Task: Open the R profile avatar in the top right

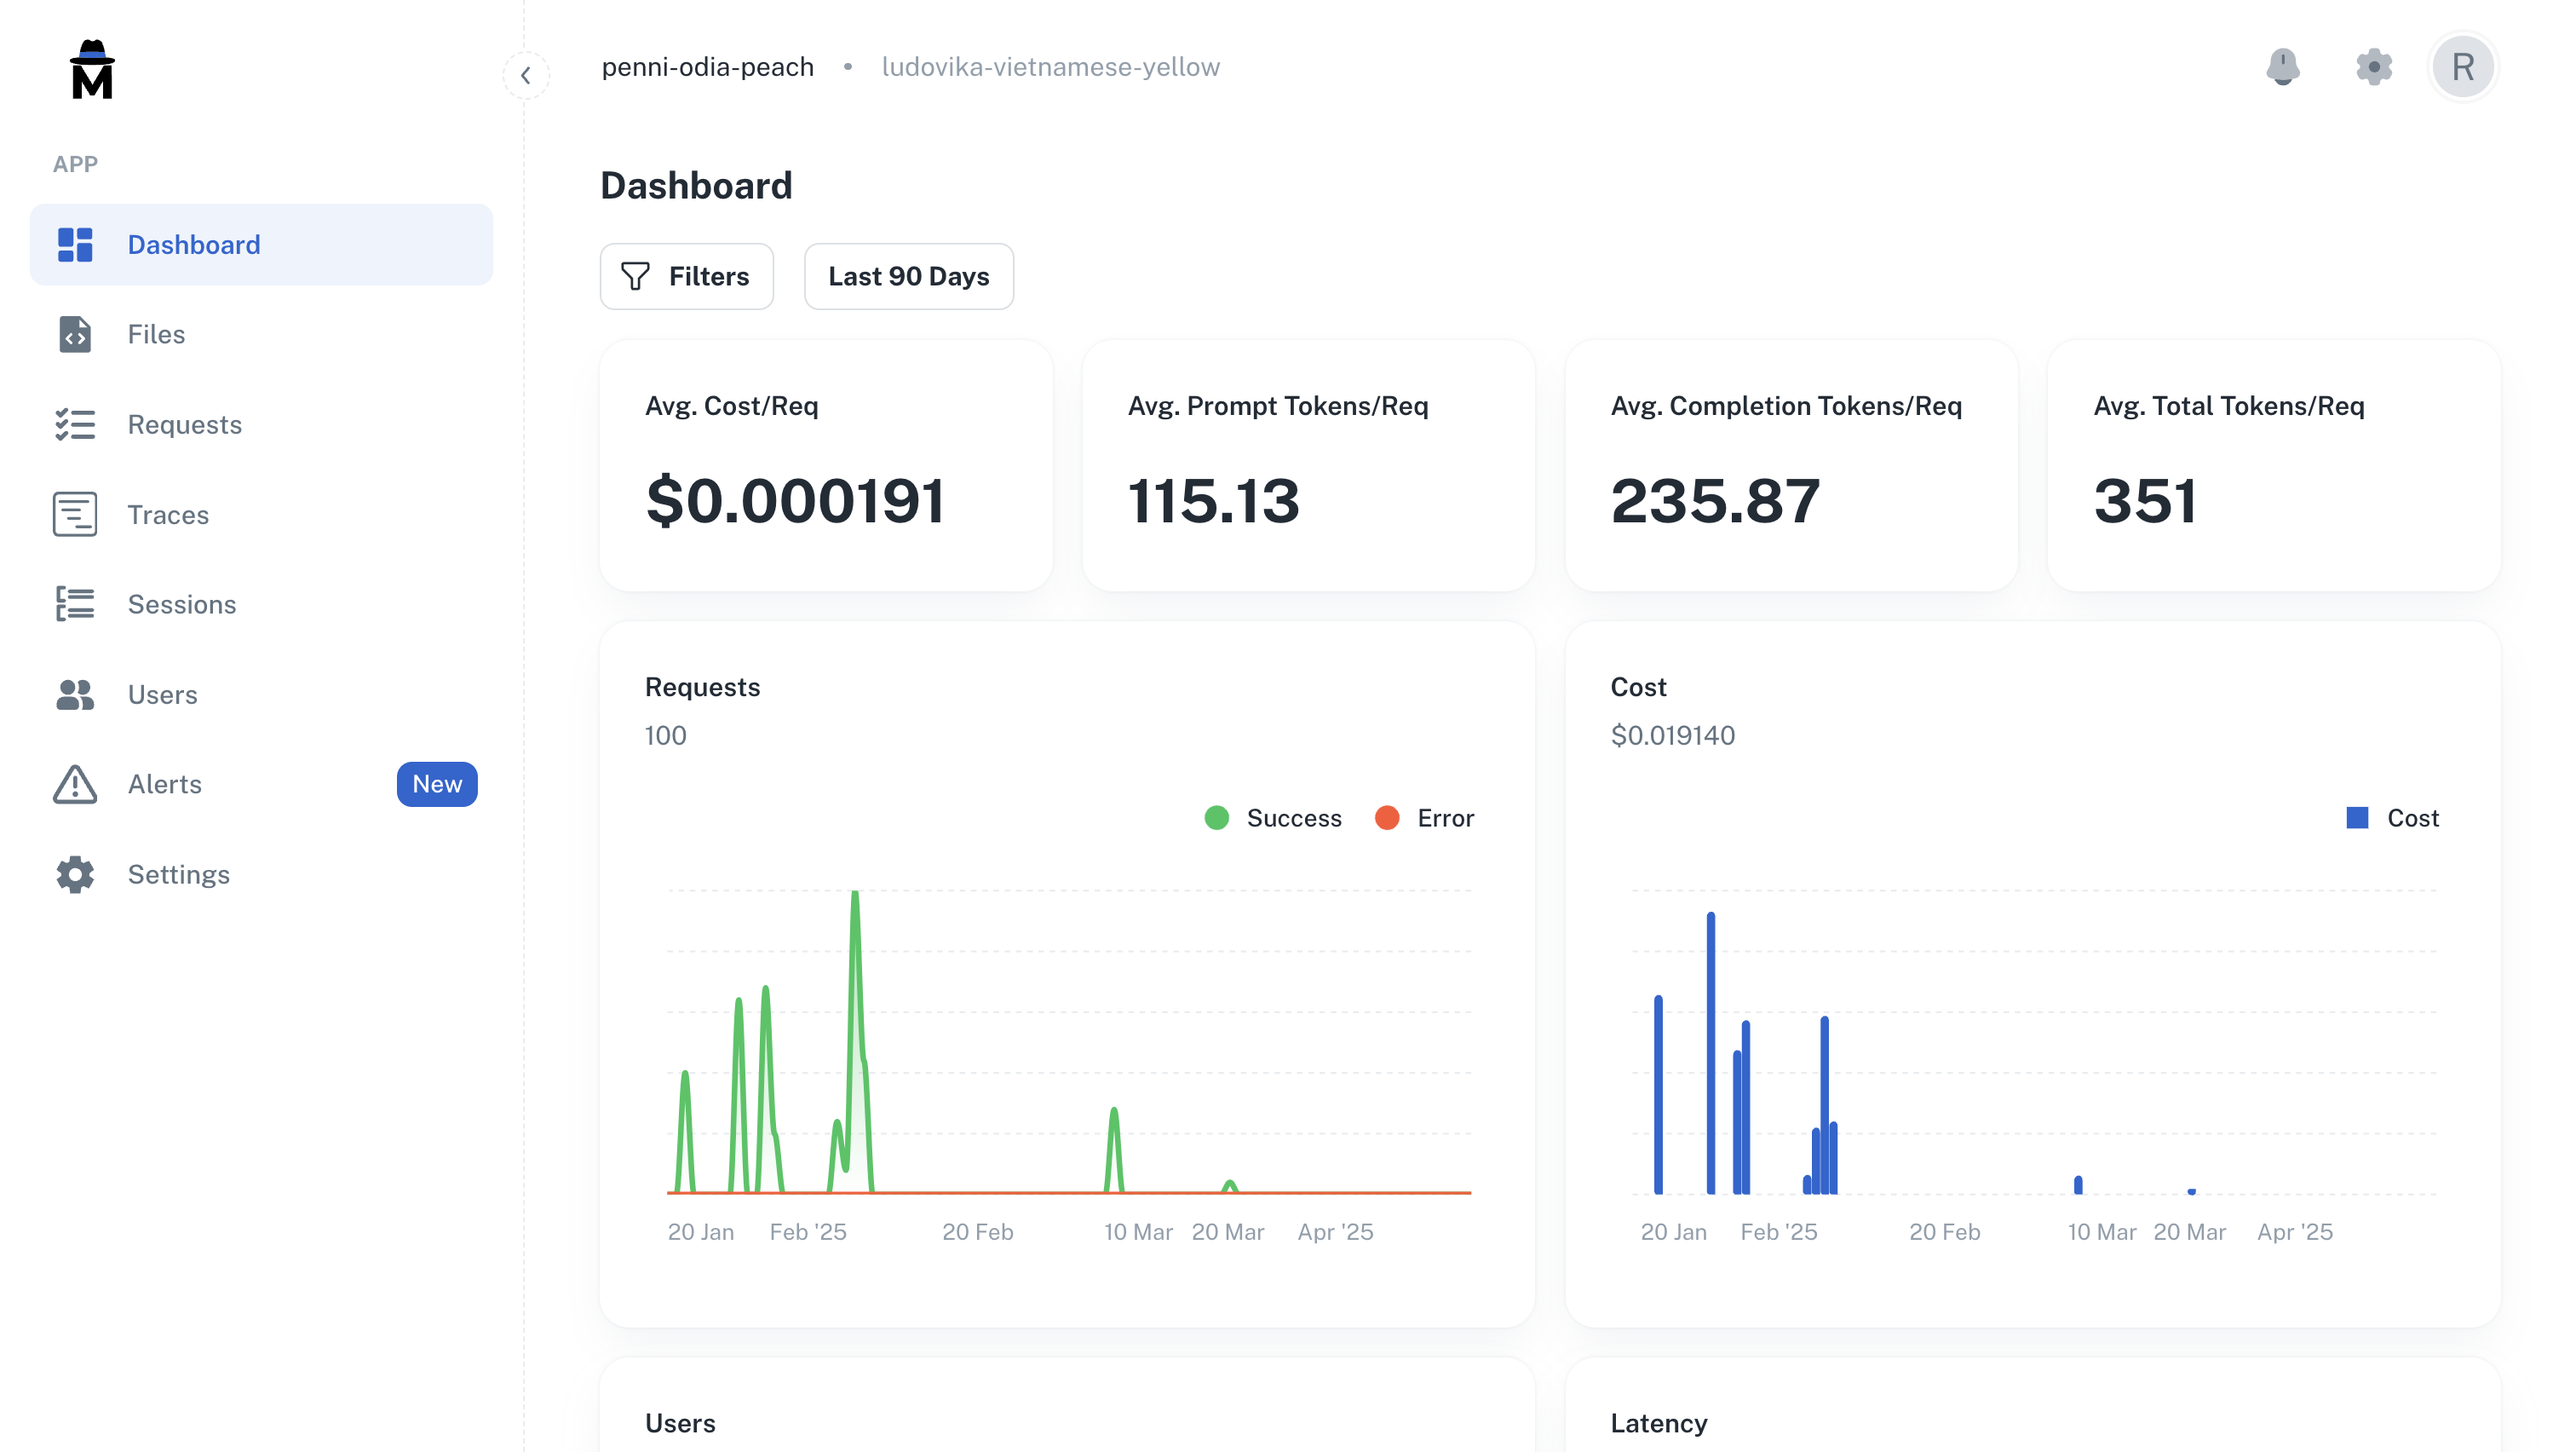Action: point(2463,67)
